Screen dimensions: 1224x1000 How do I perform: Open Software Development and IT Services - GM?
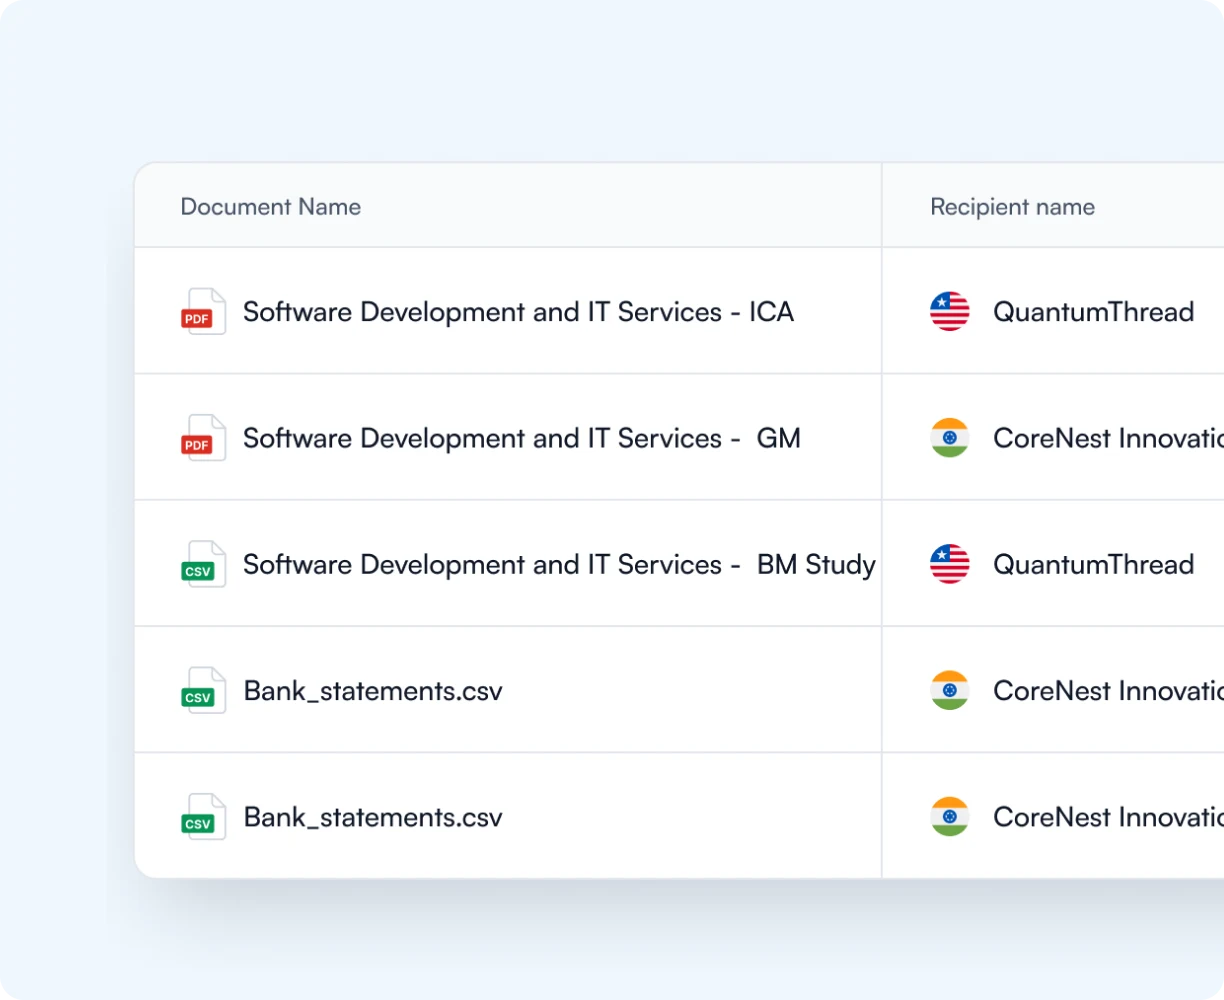click(521, 438)
